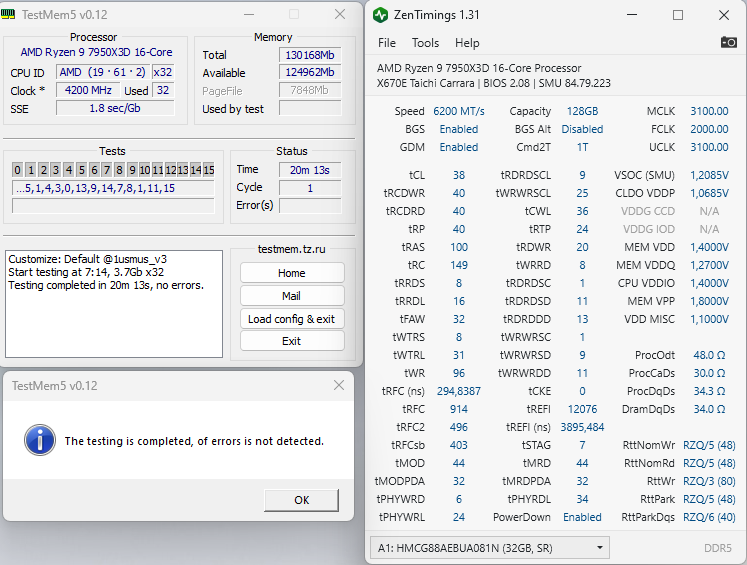Click the test order sequence field
Viewport: 747px width, 565px height.
(x=113, y=188)
